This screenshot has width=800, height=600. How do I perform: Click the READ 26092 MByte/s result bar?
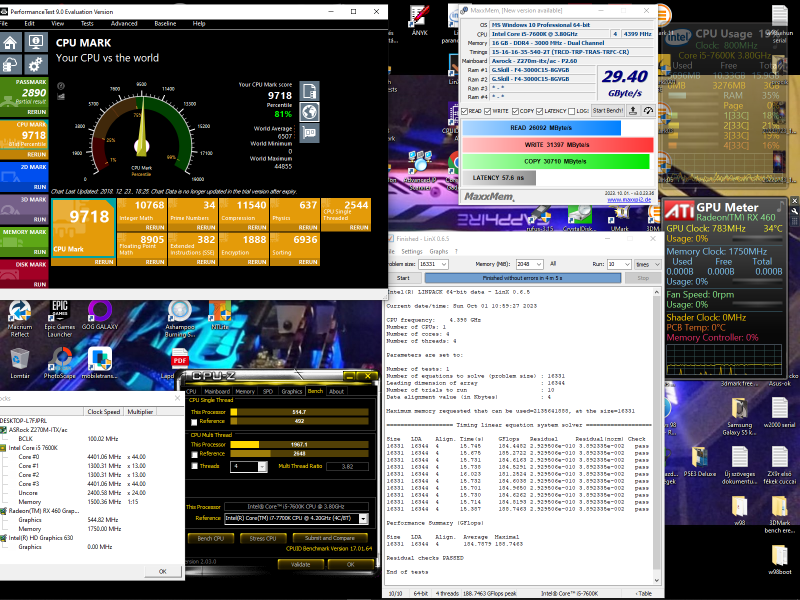pos(541,128)
